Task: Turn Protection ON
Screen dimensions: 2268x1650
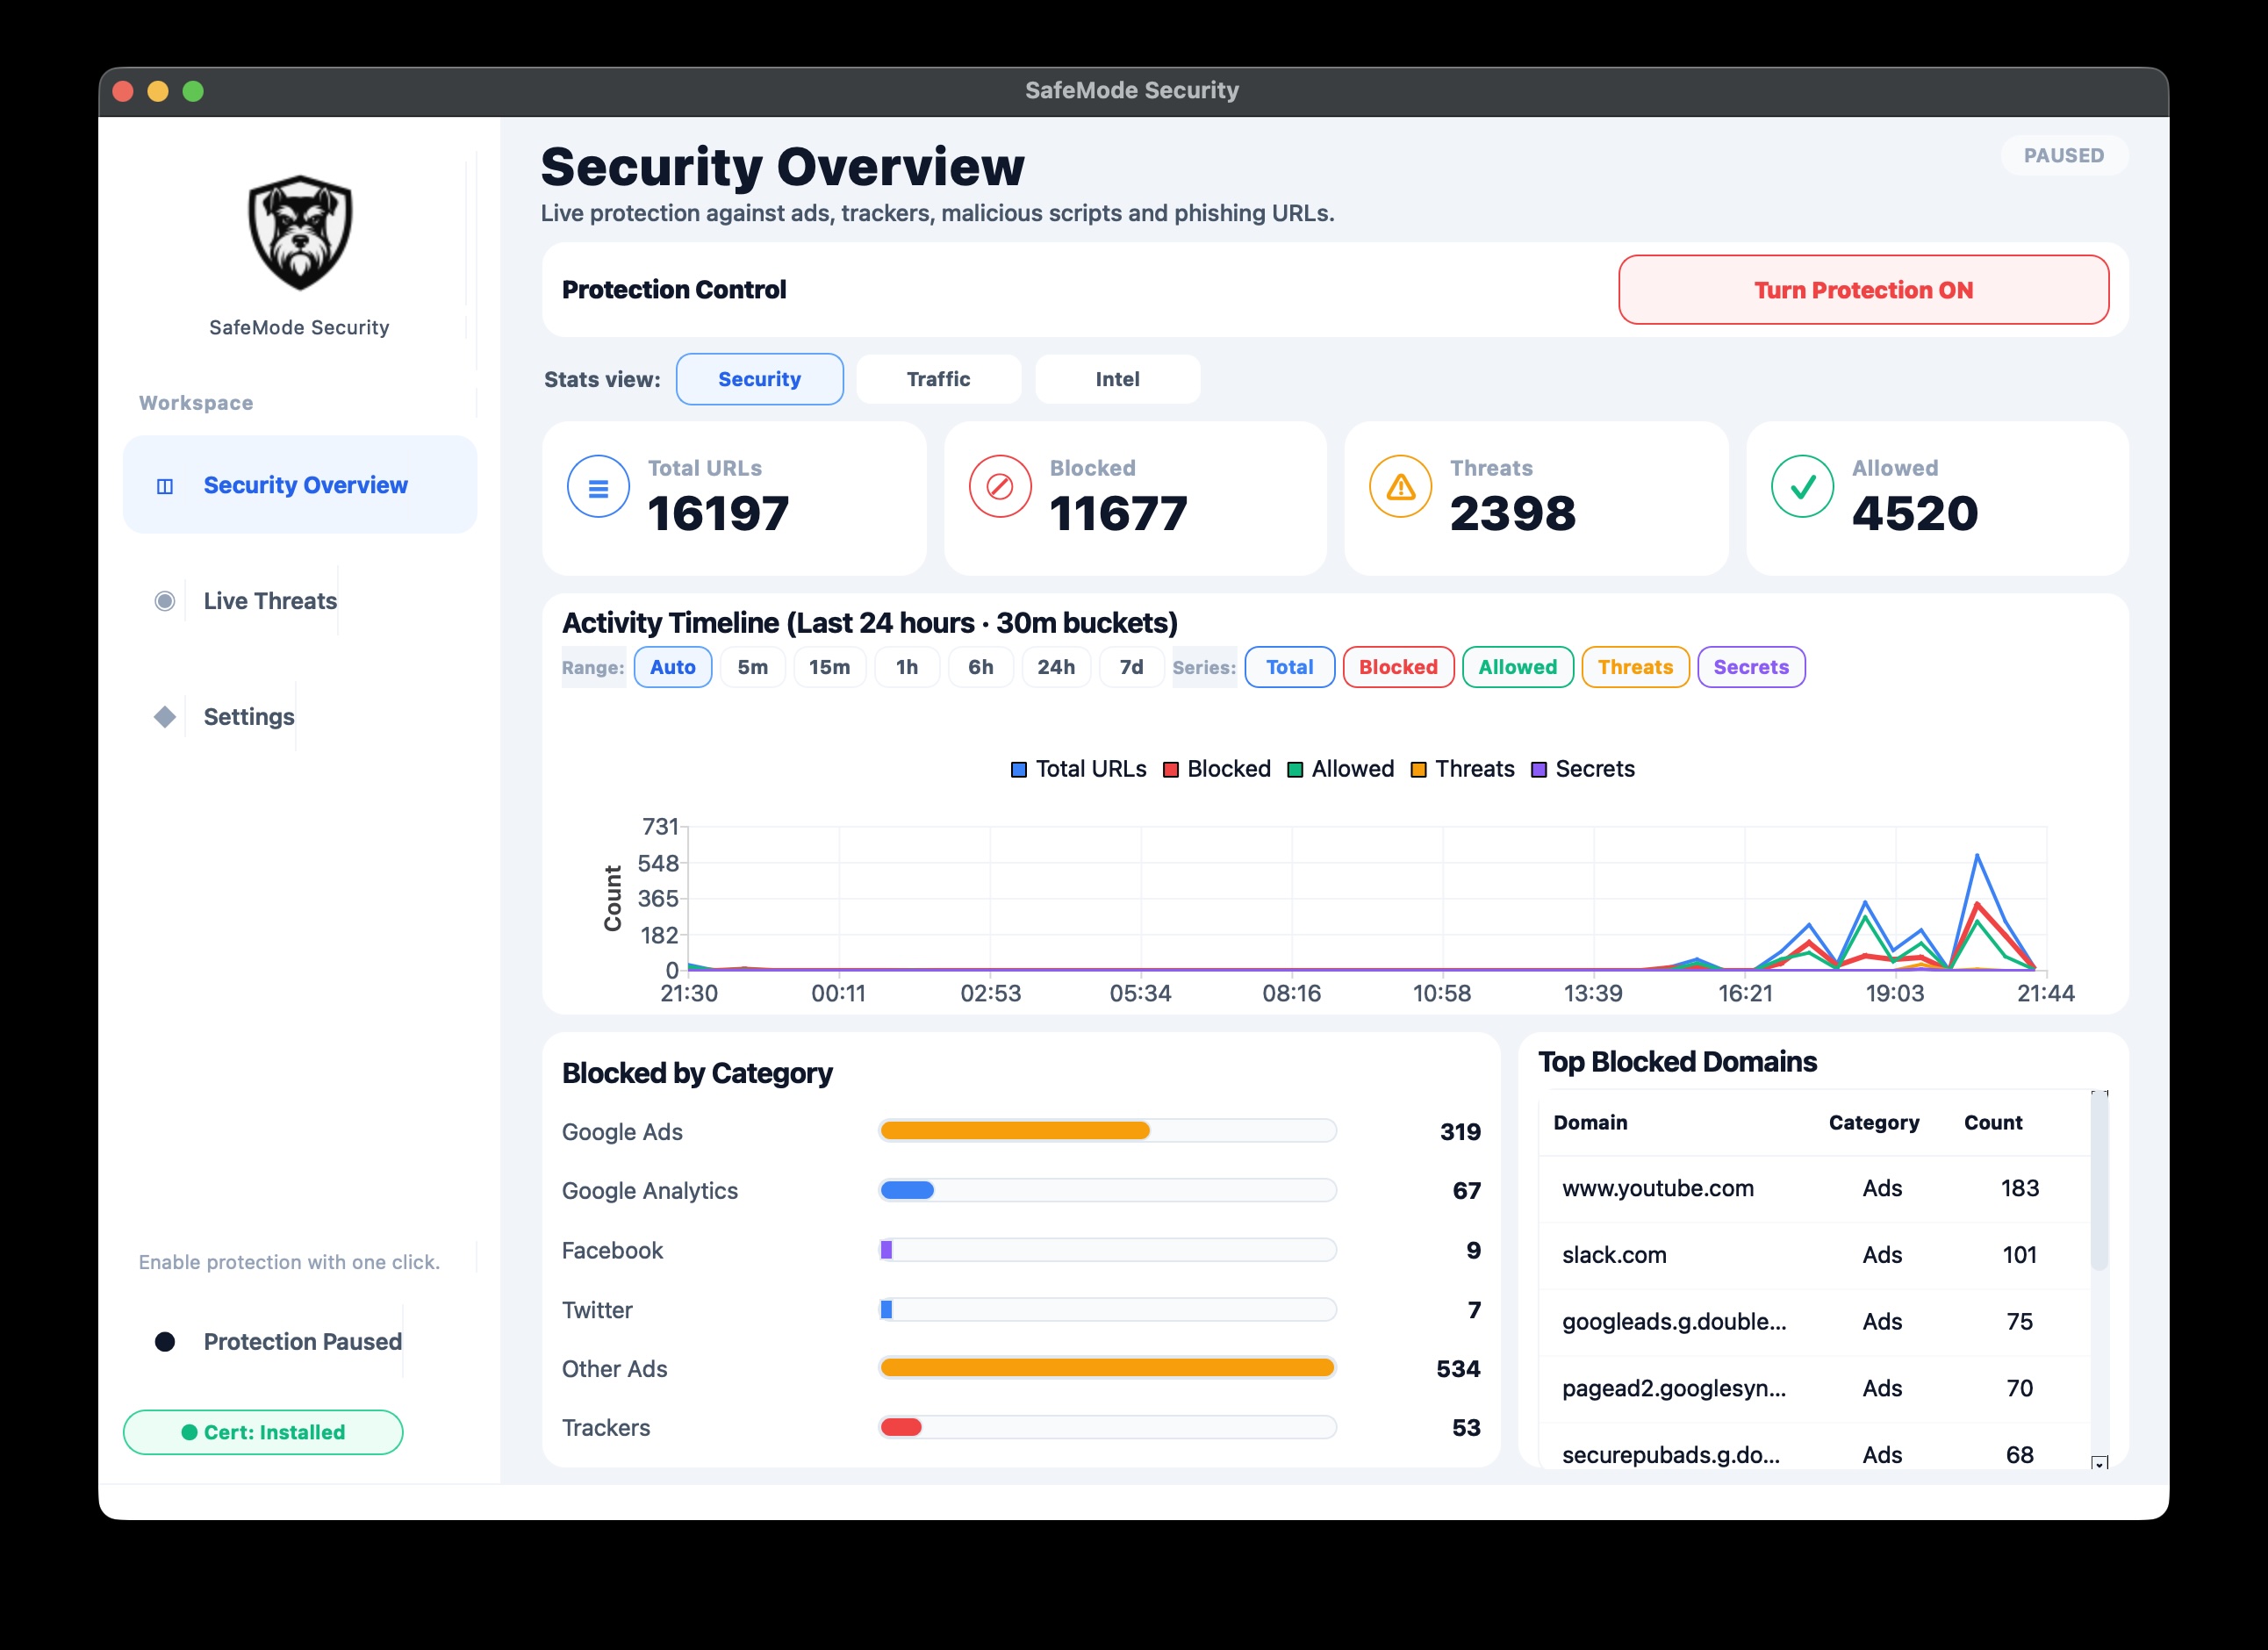Action: coord(1863,290)
